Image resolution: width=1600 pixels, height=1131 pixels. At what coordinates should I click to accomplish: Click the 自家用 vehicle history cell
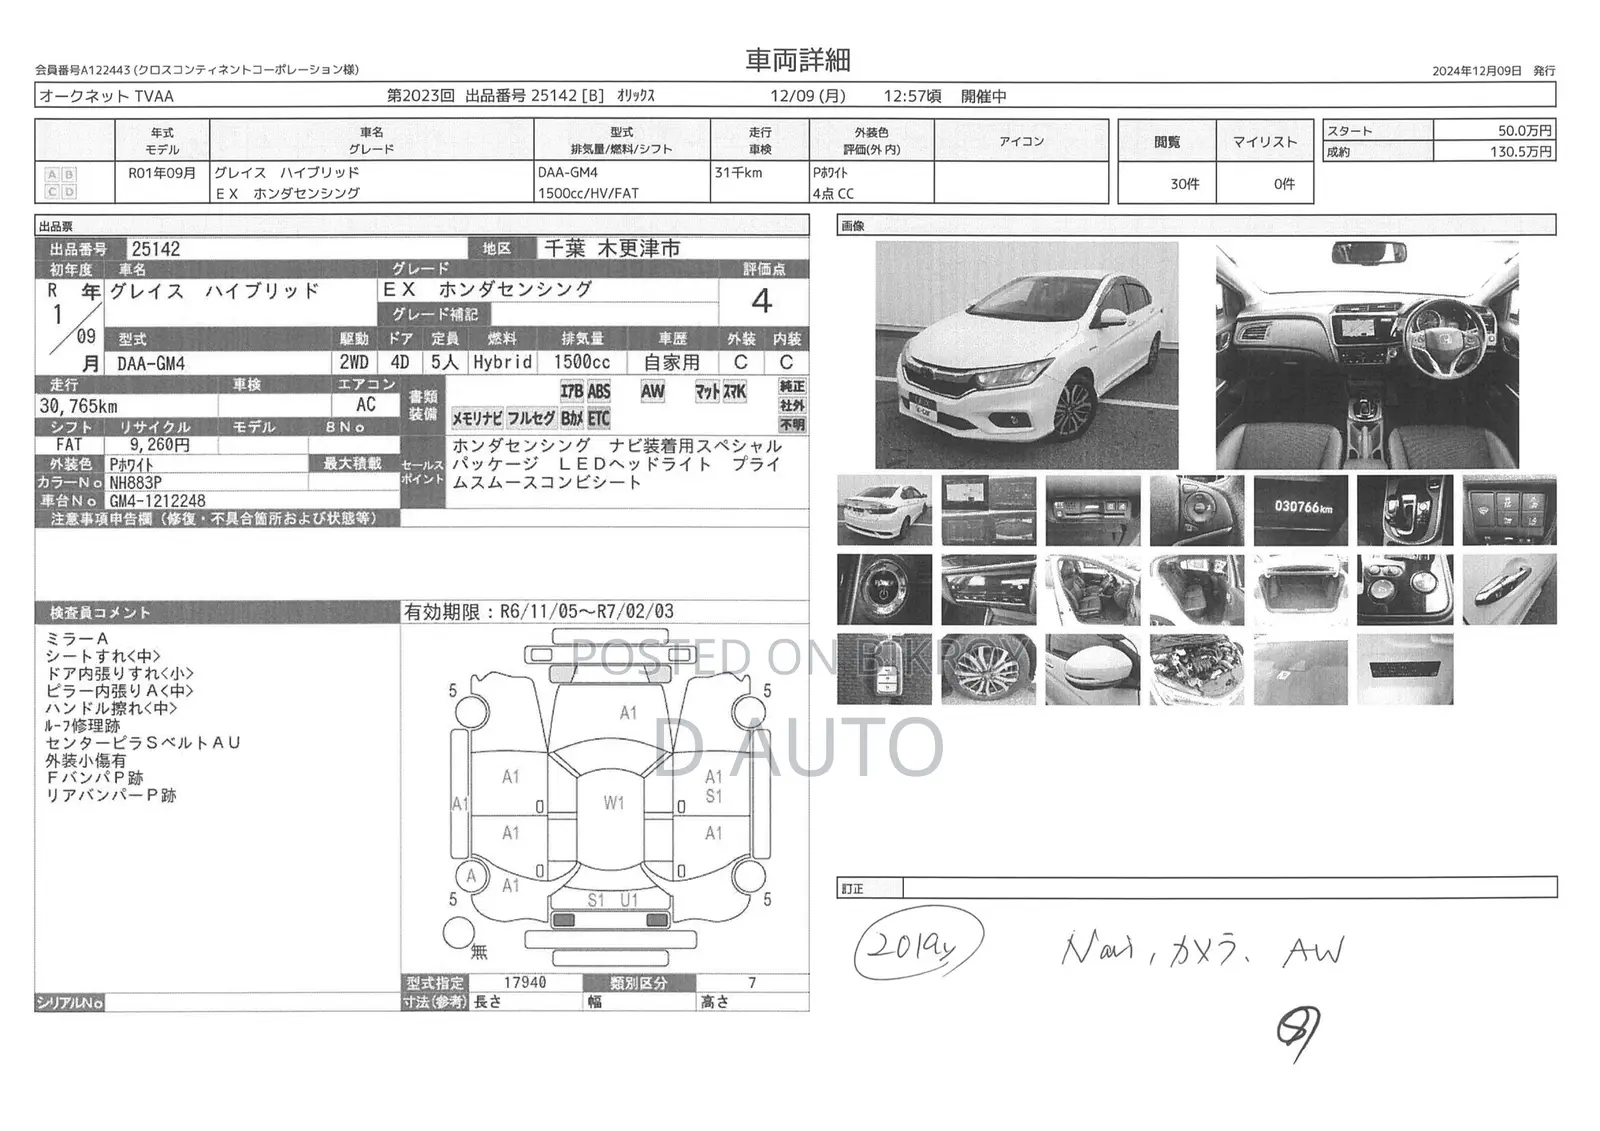point(672,362)
